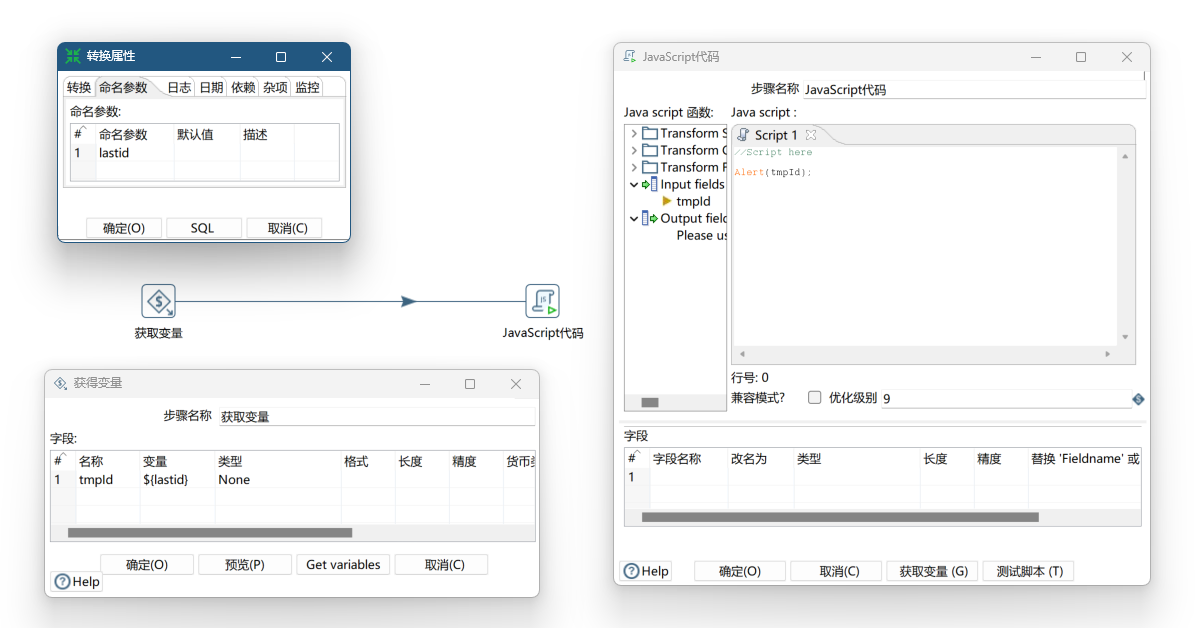This screenshot has width=1195, height=628.
Task: Click the JavaScript代码 step icon on canvas
Action: click(x=542, y=301)
